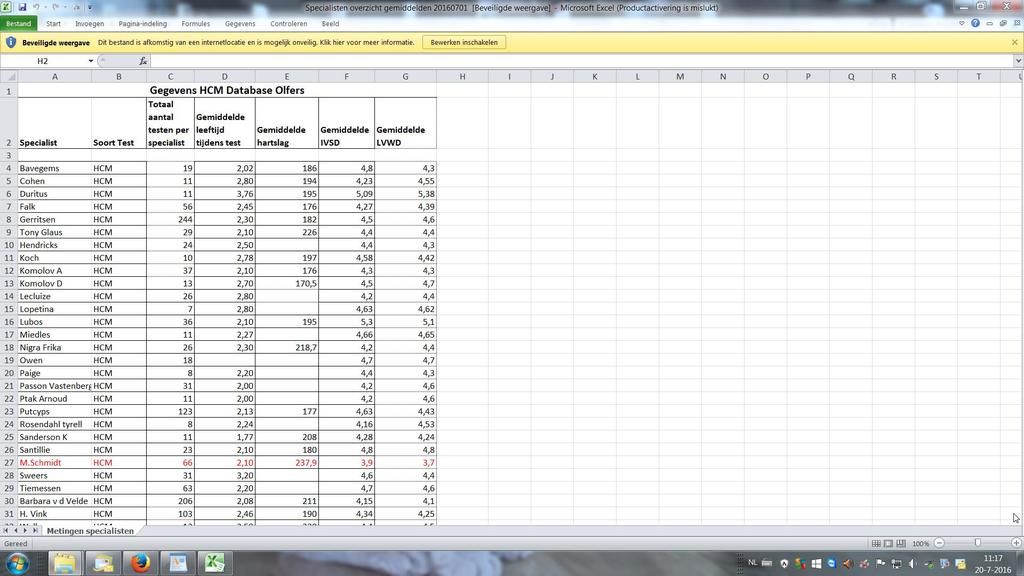The height and width of the screenshot is (576, 1024).
Task: Click the Beveiligde weergave shield icon
Action: (10, 42)
